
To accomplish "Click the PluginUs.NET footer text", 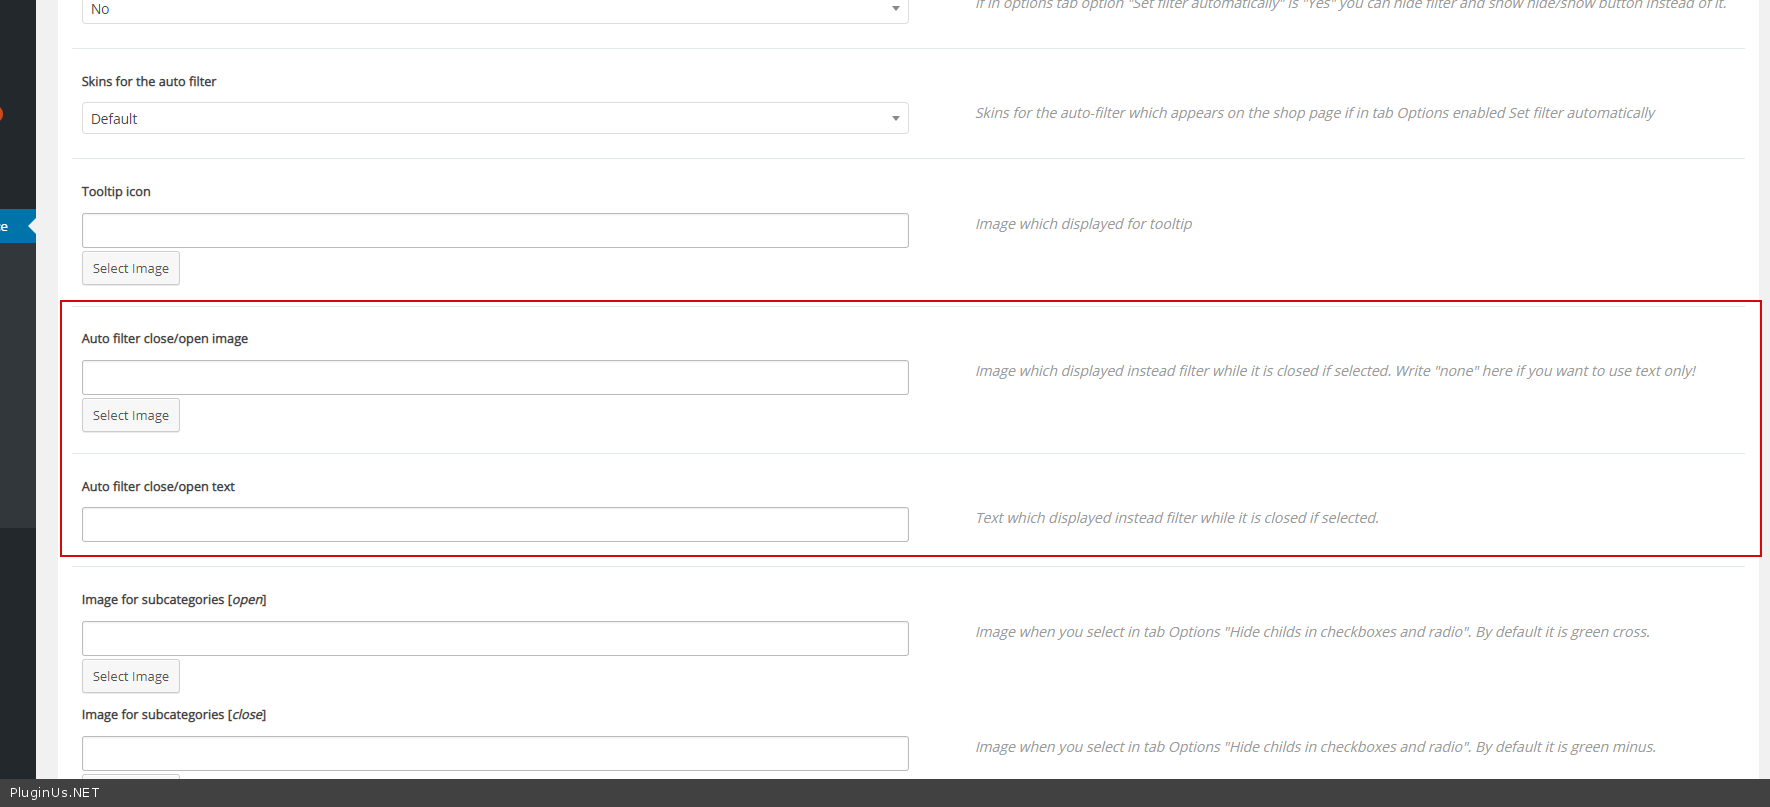I will coord(55,793).
